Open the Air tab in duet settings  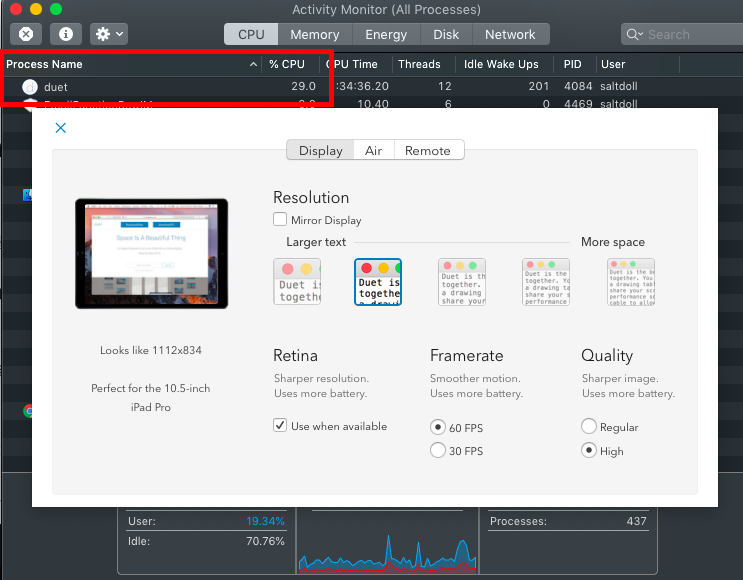[x=373, y=150]
